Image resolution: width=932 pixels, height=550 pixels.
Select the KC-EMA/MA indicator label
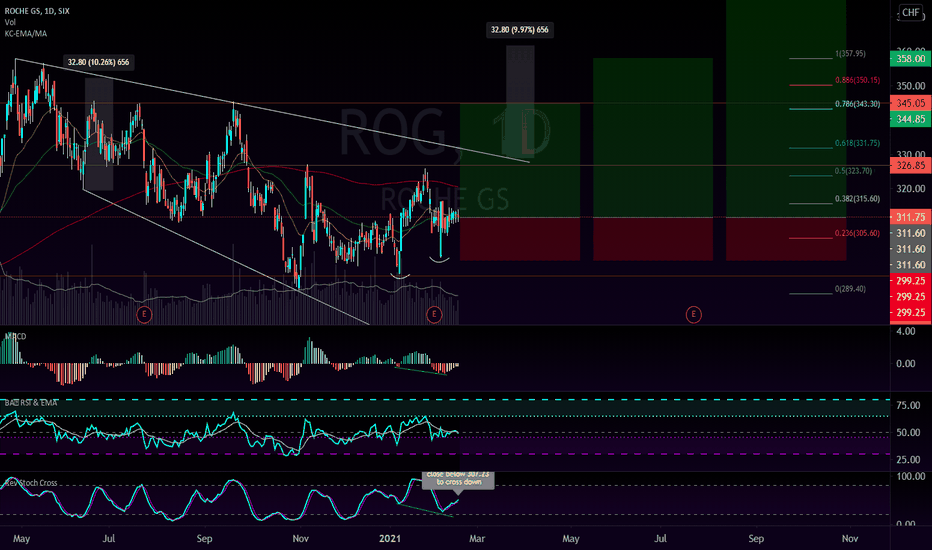coord(26,33)
